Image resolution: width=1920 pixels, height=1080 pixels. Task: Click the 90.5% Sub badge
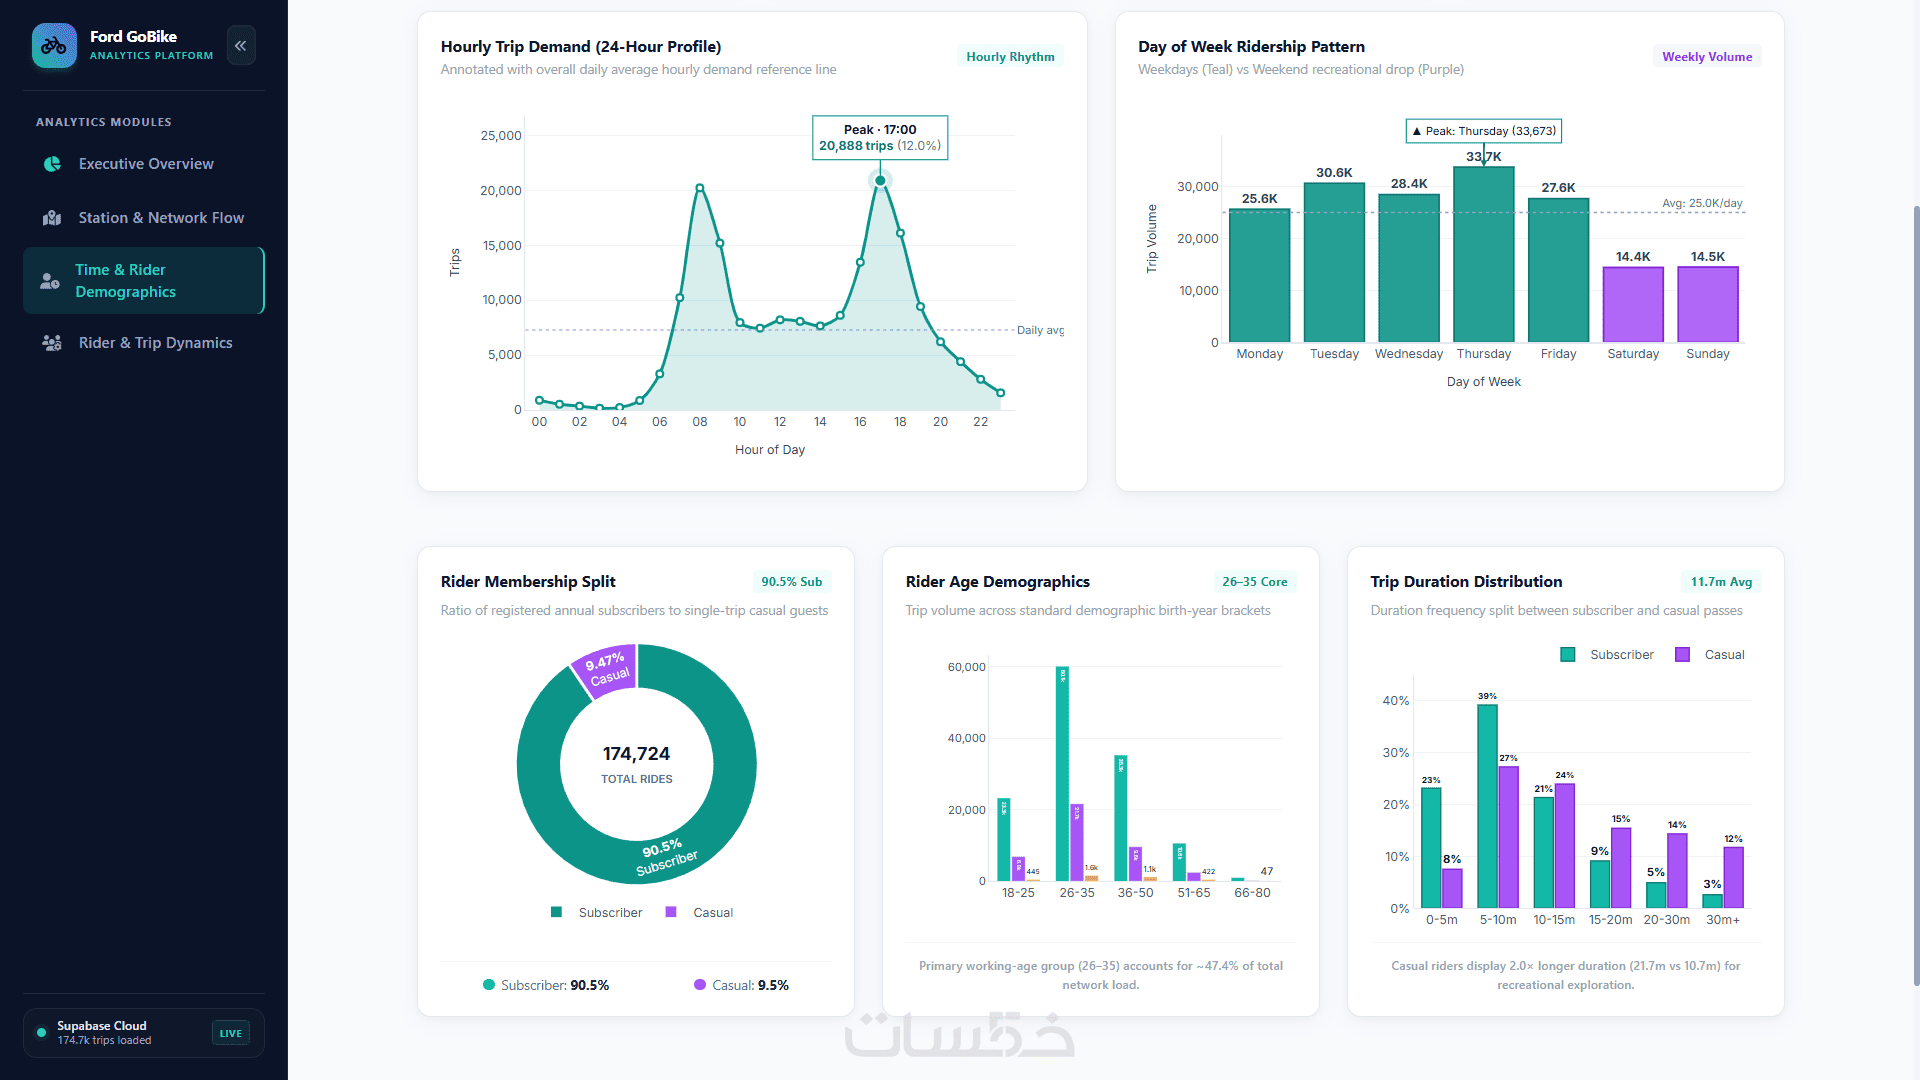[x=792, y=582]
